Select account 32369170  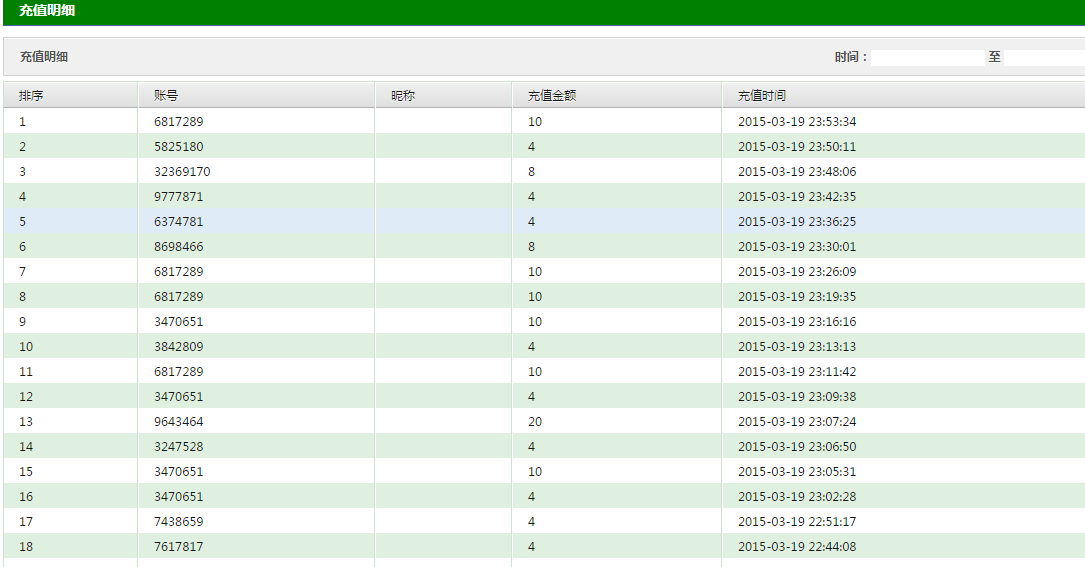[182, 172]
